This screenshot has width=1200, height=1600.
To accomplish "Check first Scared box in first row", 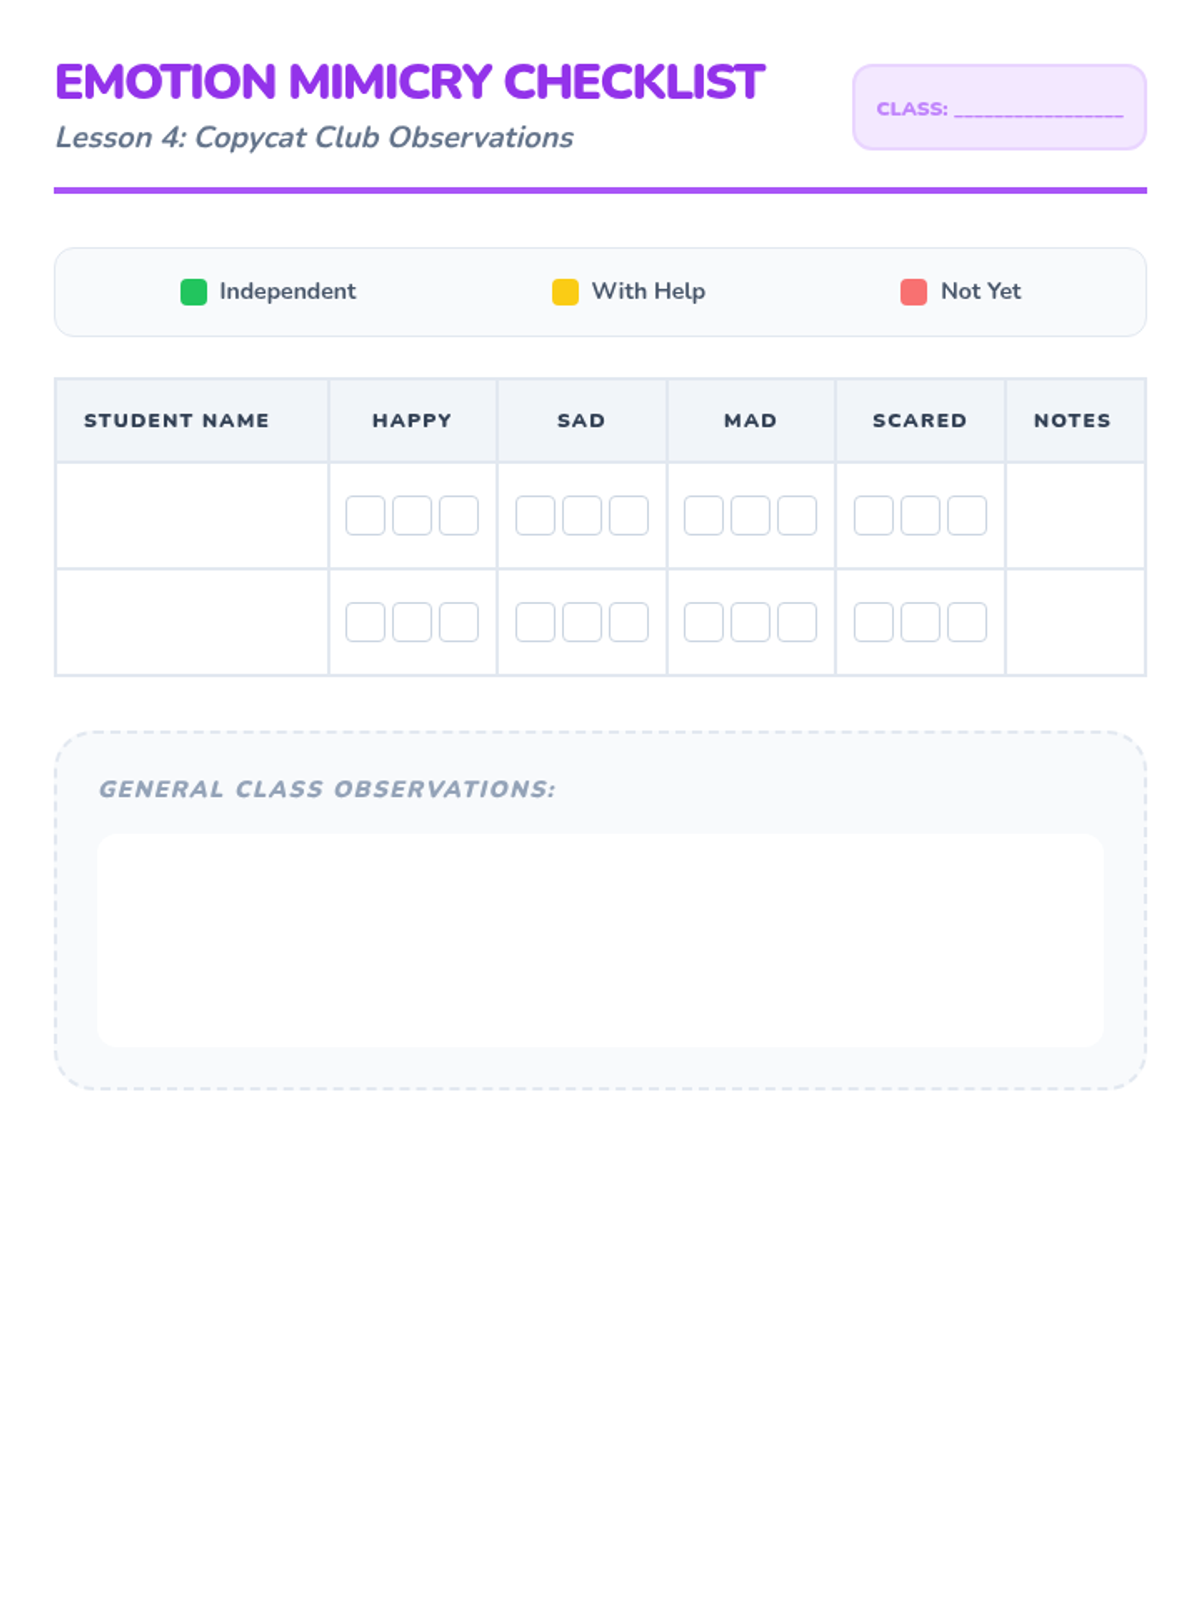I will (x=873, y=515).
